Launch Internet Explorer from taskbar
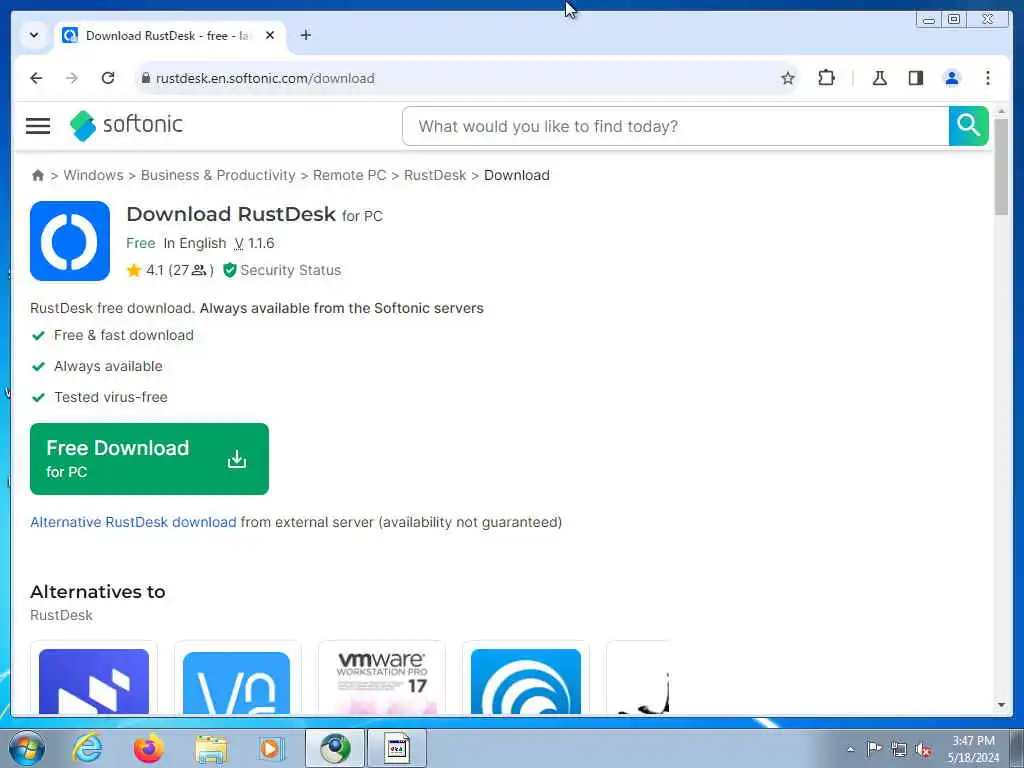This screenshot has width=1024, height=768. [88, 748]
